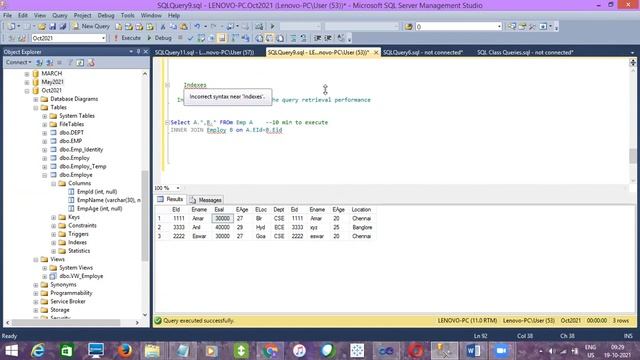Expand the Keys folder

point(53,217)
